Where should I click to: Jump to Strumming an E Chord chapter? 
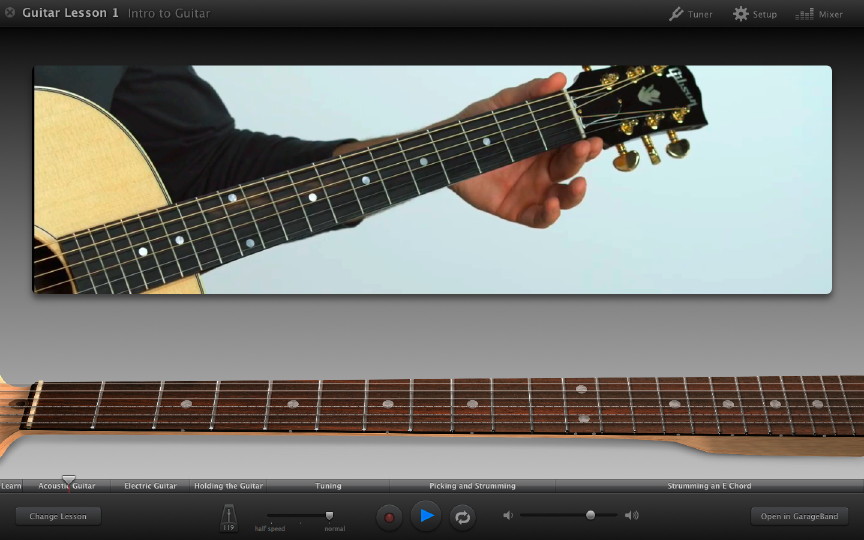pos(709,486)
